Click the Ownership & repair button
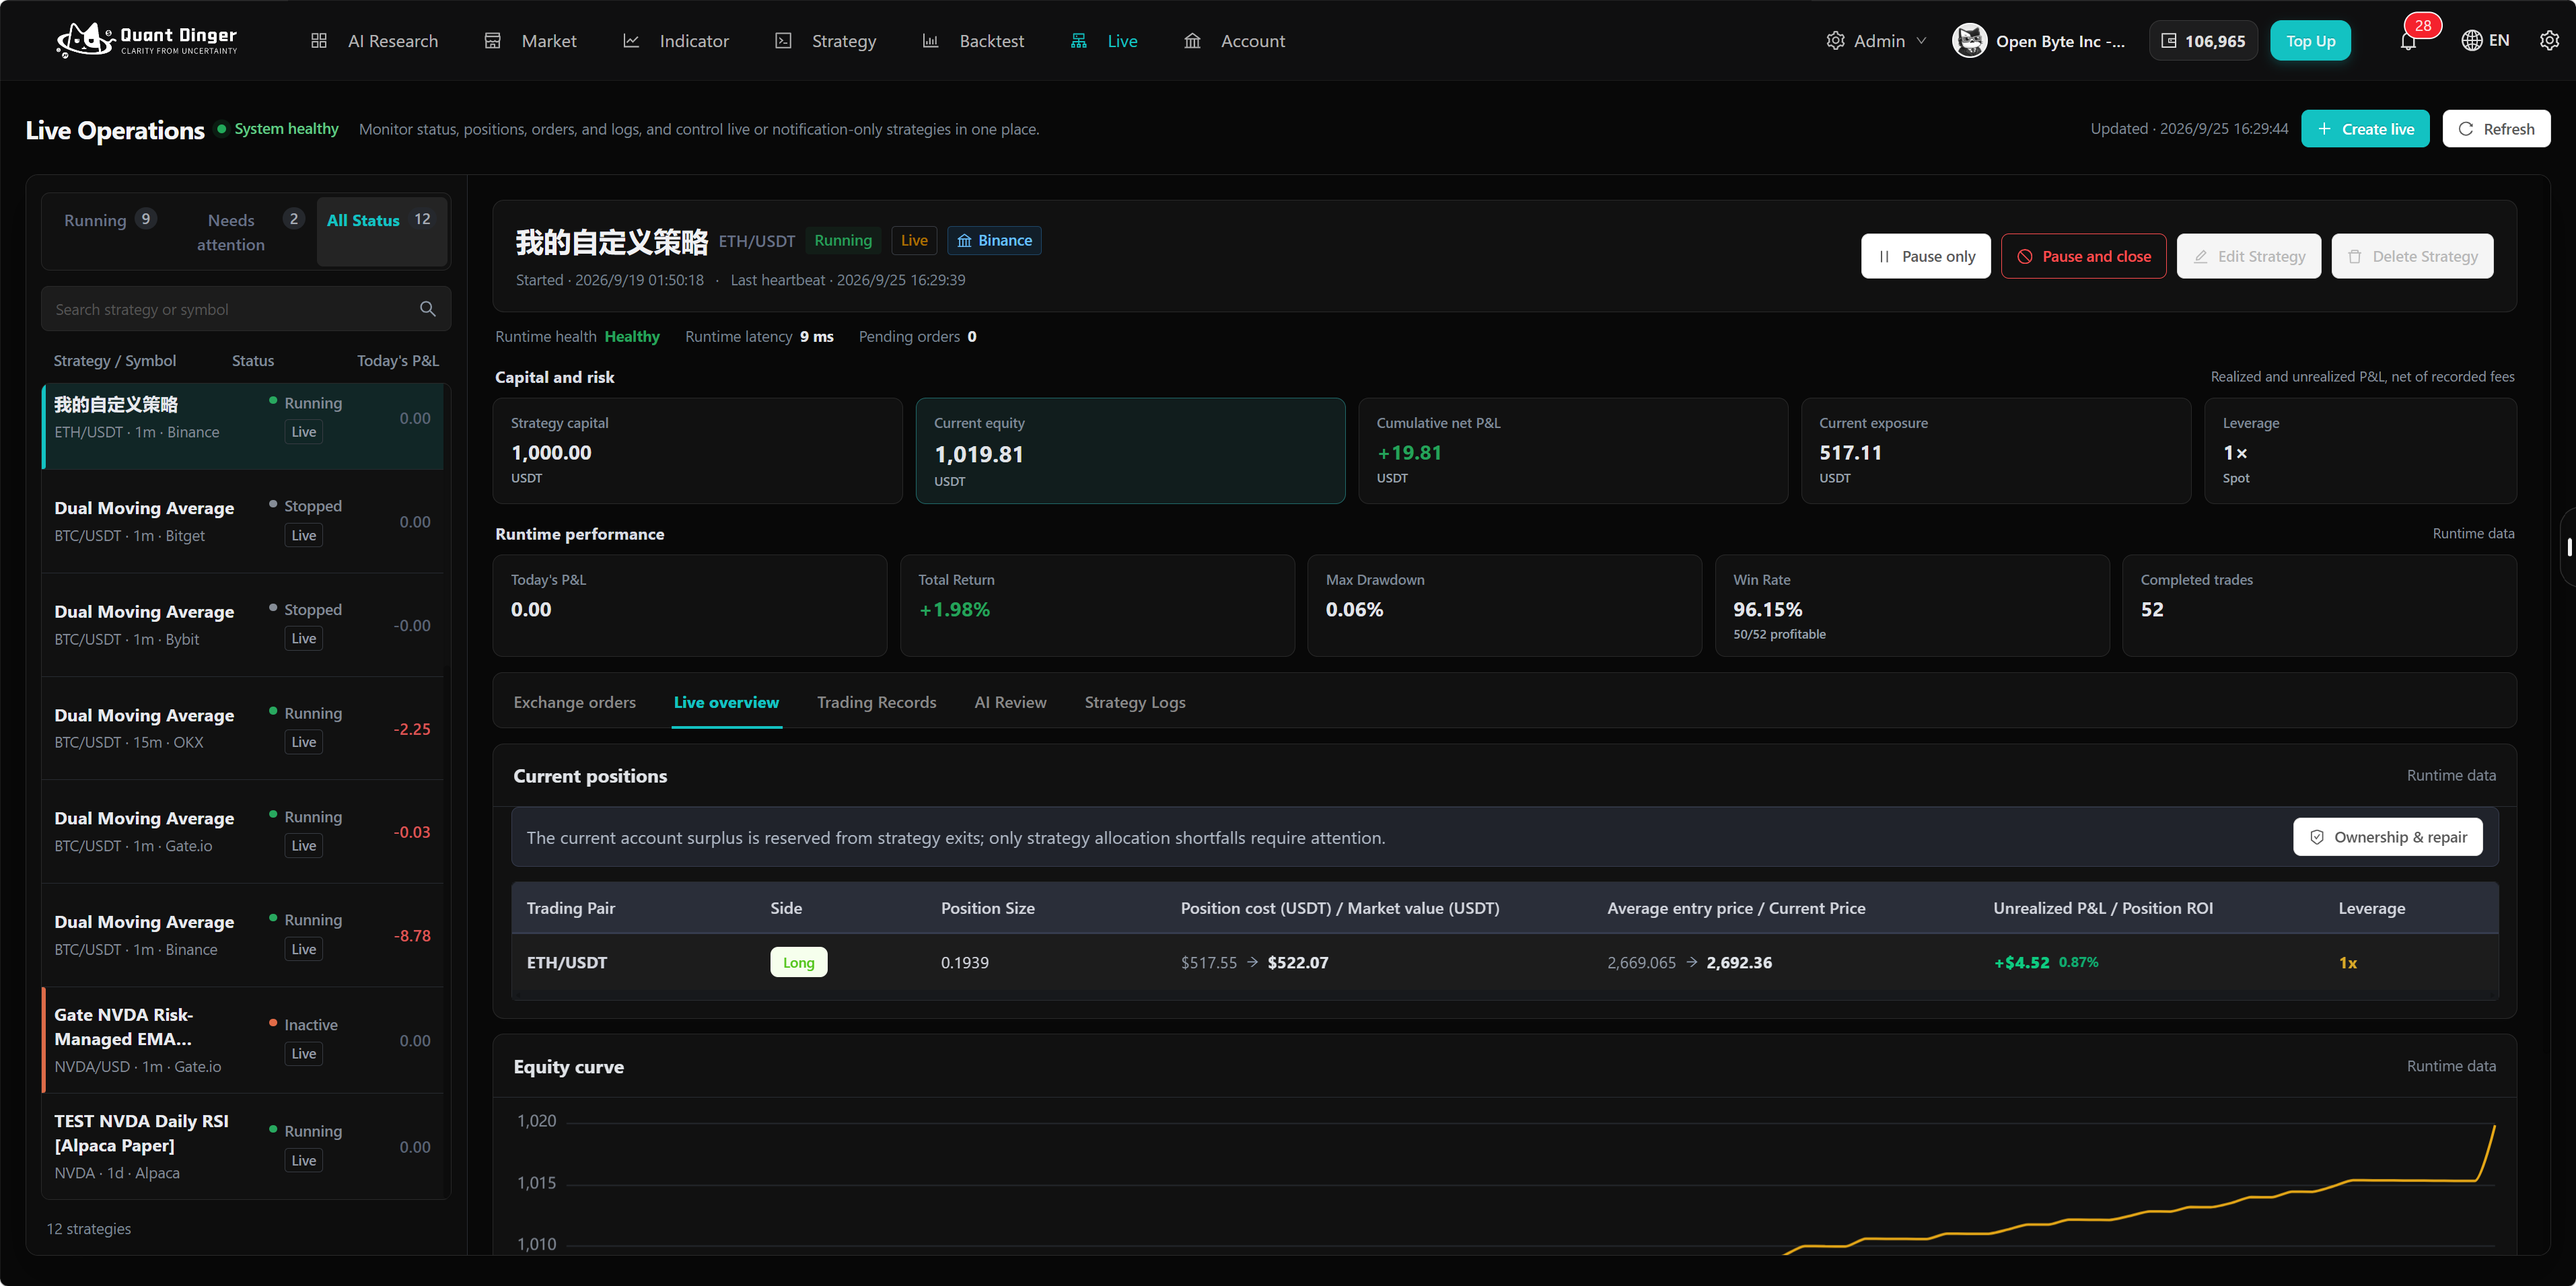Image resolution: width=2576 pixels, height=1286 pixels. point(2387,837)
